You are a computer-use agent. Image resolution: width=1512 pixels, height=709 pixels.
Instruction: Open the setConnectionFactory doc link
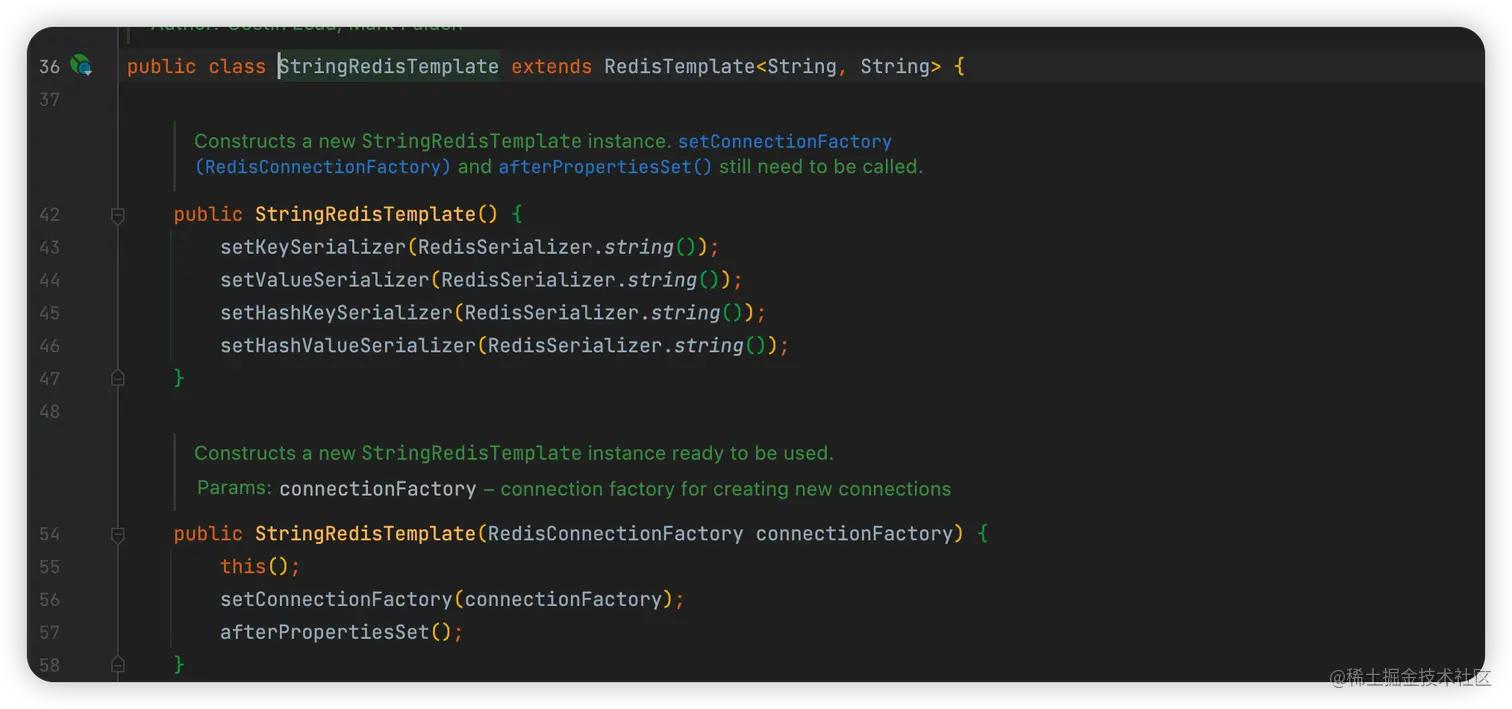point(784,141)
